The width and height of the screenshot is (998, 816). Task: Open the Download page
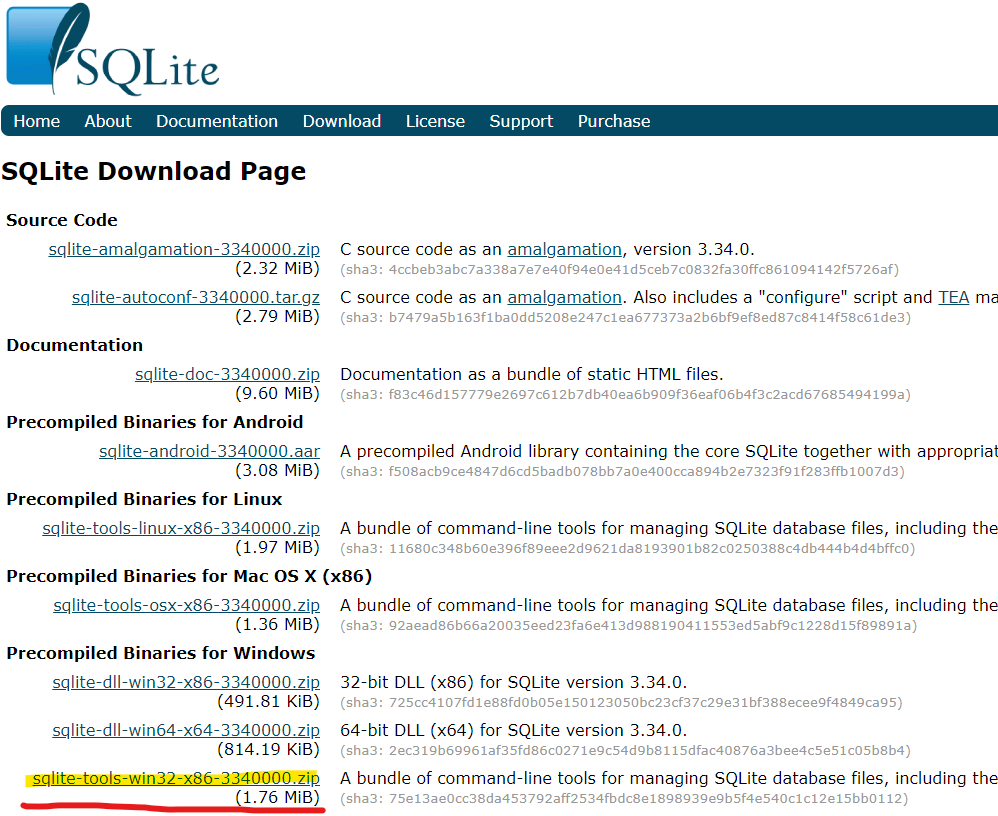tap(341, 121)
